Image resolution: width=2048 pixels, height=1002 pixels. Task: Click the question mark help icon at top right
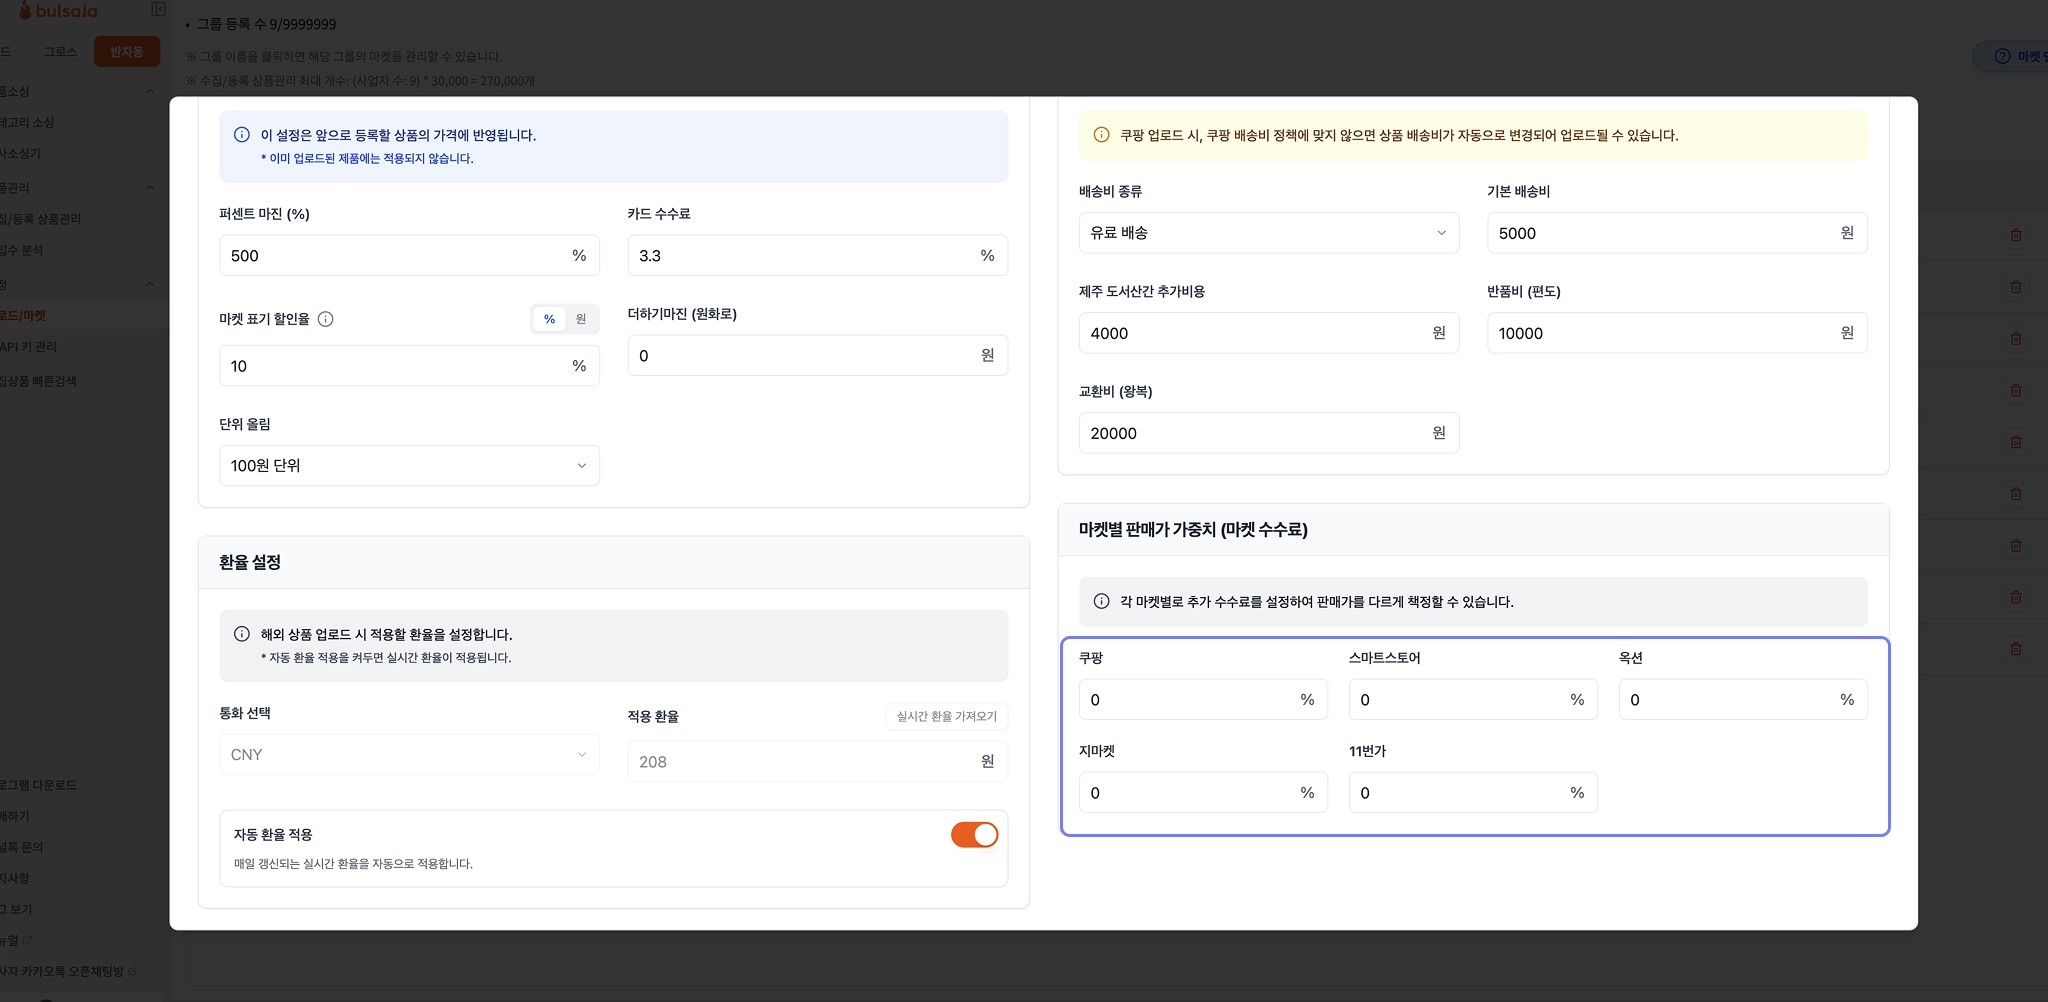(x=2002, y=56)
